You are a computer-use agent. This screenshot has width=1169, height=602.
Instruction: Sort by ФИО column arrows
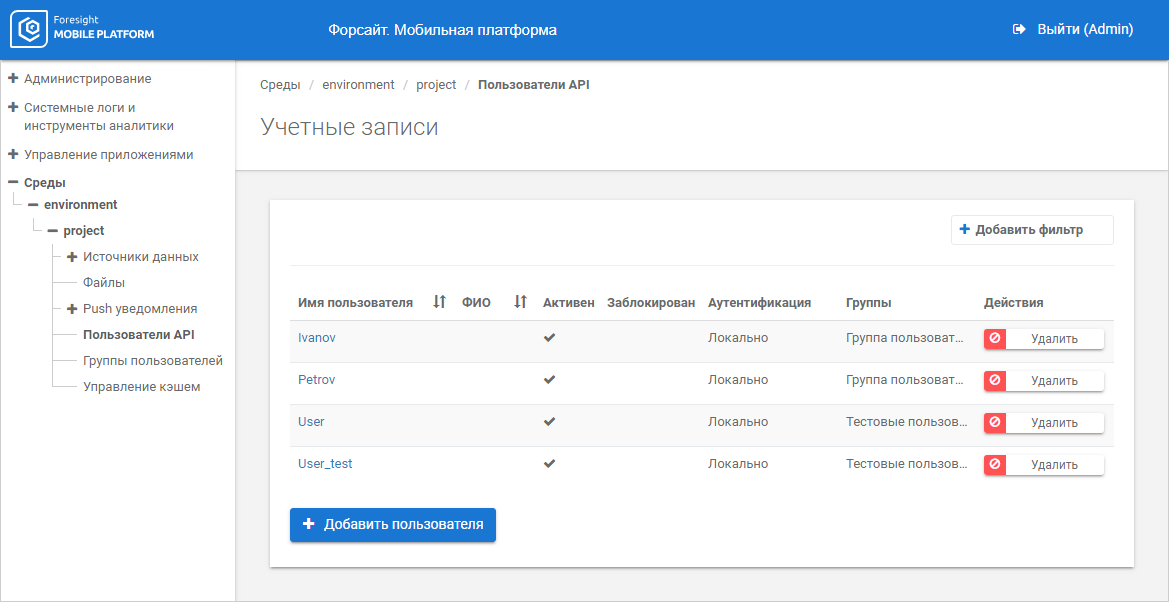click(520, 302)
